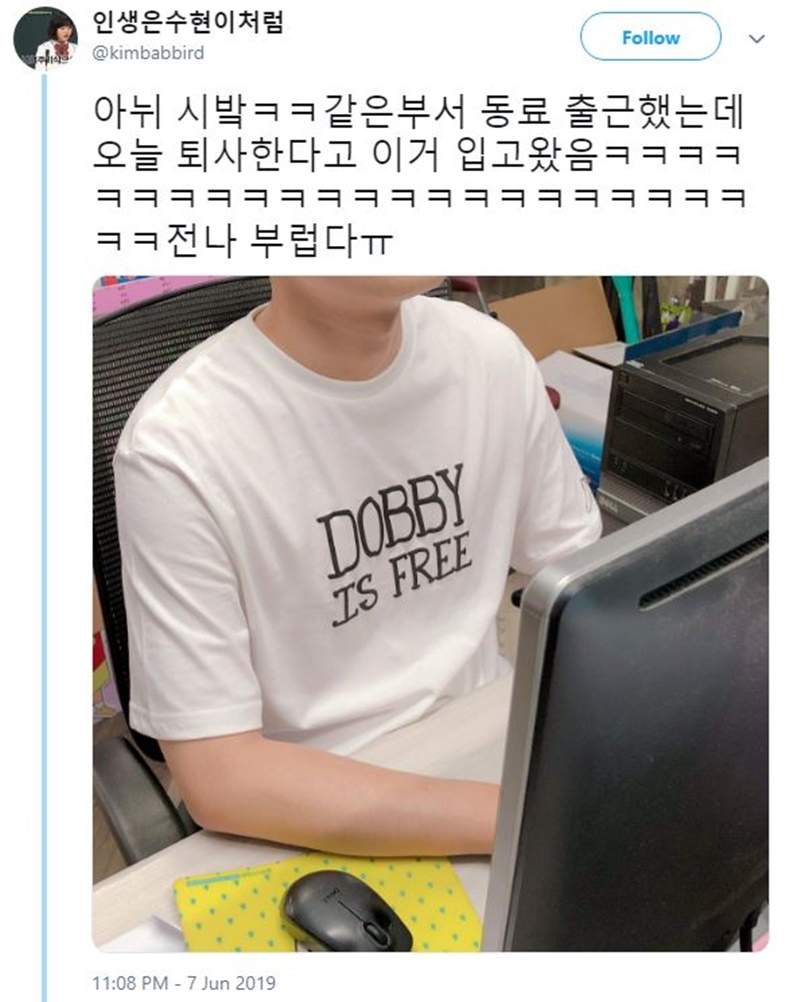This screenshot has height=1002, width=800.
Task: Expand the tweet options chevron menu
Action: [x=757, y=39]
